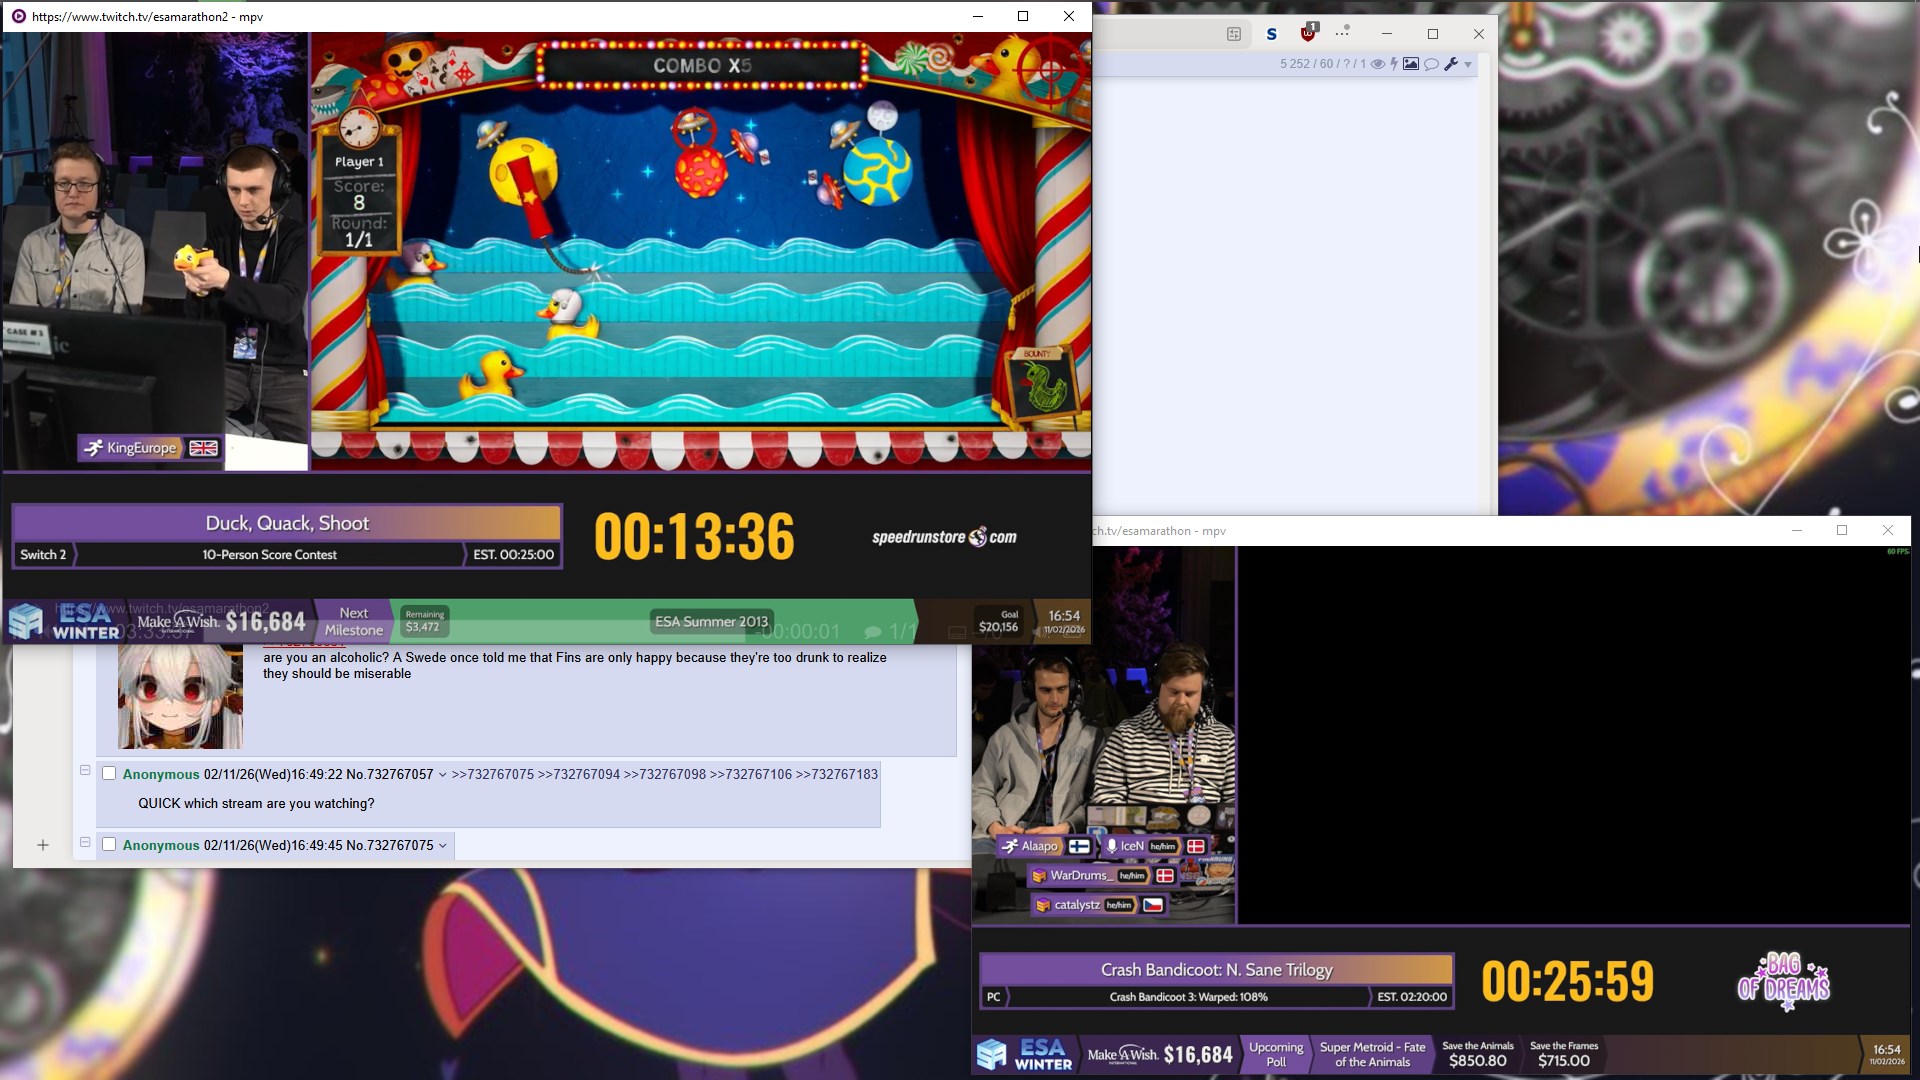This screenshot has height=1080, width=1920.
Task: Check the box for post No.732767075
Action: (109, 845)
